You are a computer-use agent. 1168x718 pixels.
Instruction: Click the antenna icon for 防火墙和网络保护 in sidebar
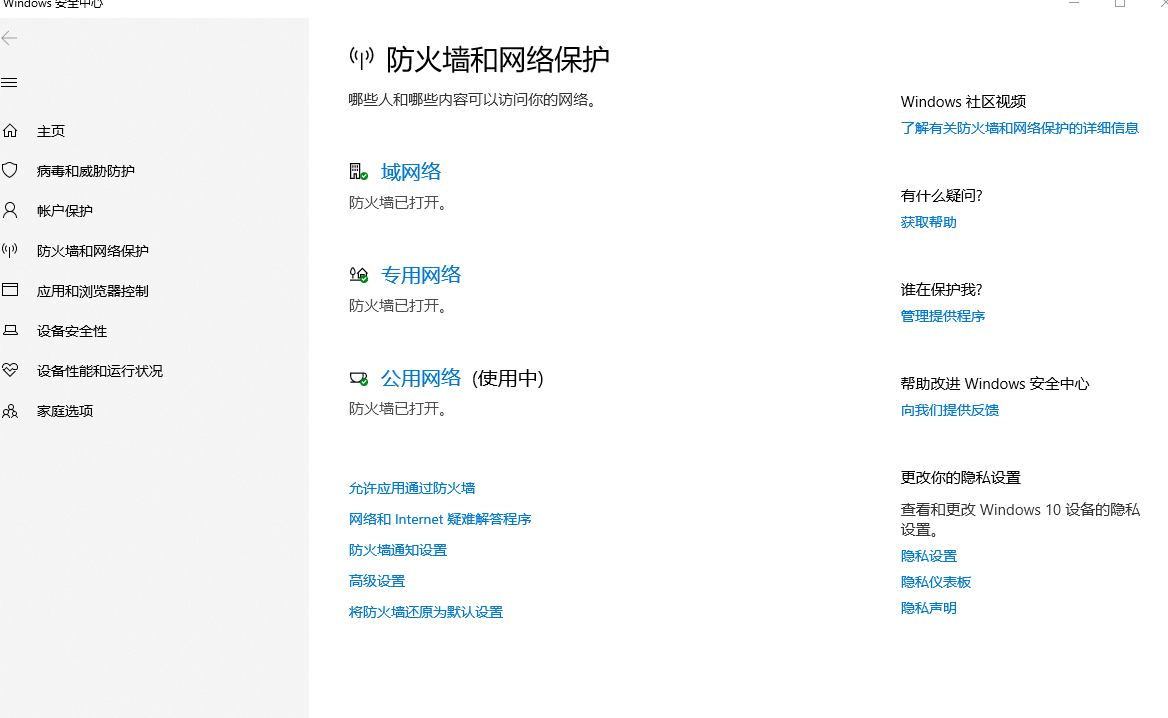tap(10, 250)
